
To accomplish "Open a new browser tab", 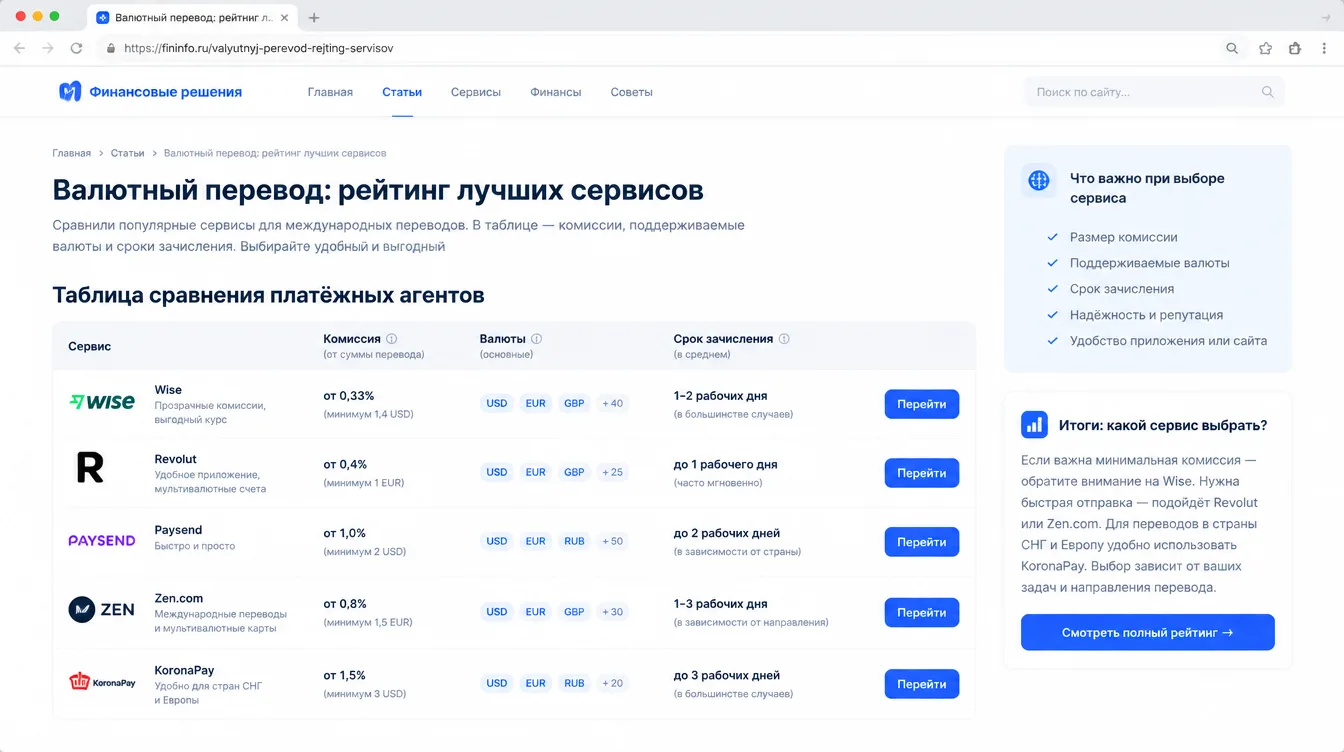I will coord(314,18).
